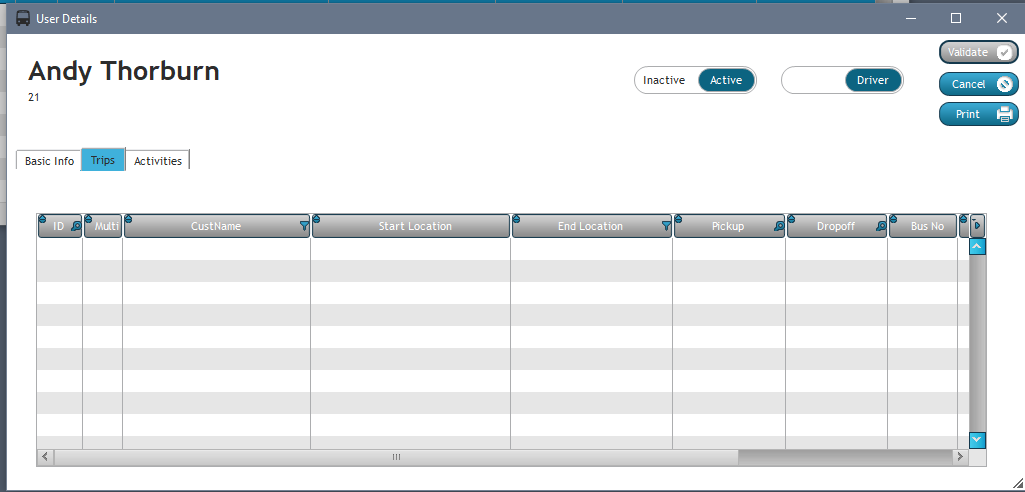Open the Activities tab
The width and height of the screenshot is (1025, 492).
point(158,161)
